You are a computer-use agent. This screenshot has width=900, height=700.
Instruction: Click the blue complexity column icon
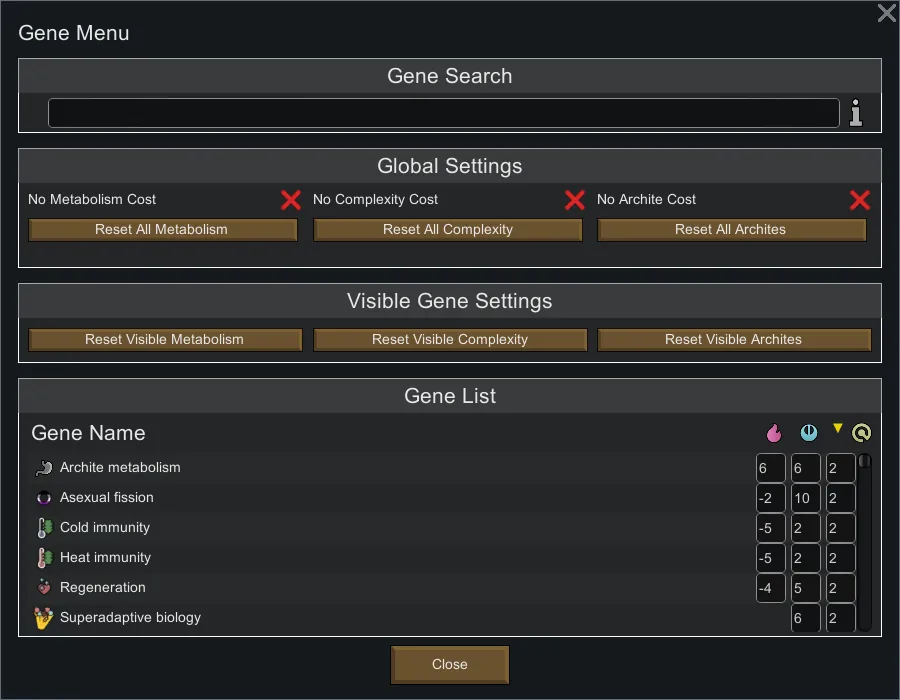click(x=809, y=433)
